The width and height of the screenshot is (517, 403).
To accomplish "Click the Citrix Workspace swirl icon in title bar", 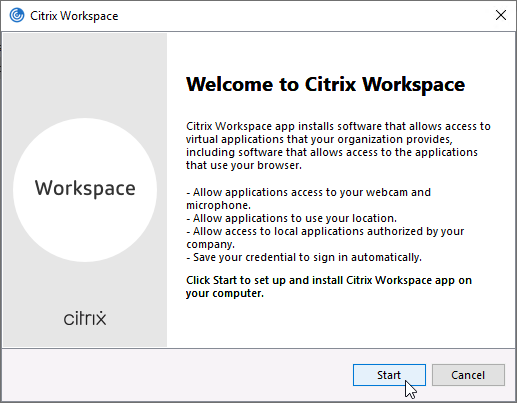I will (x=17, y=15).
